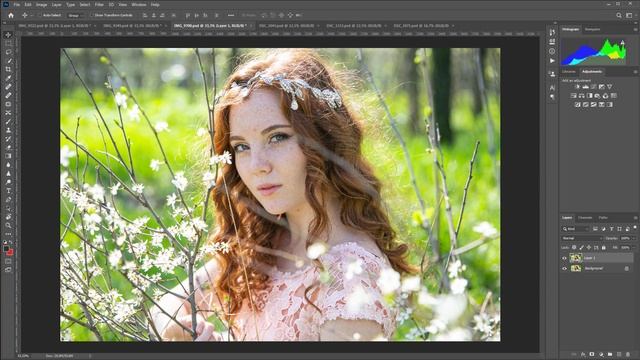Viewport: 640px width, 360px height.
Task: Switch to the Libraries tab
Action: click(x=569, y=71)
